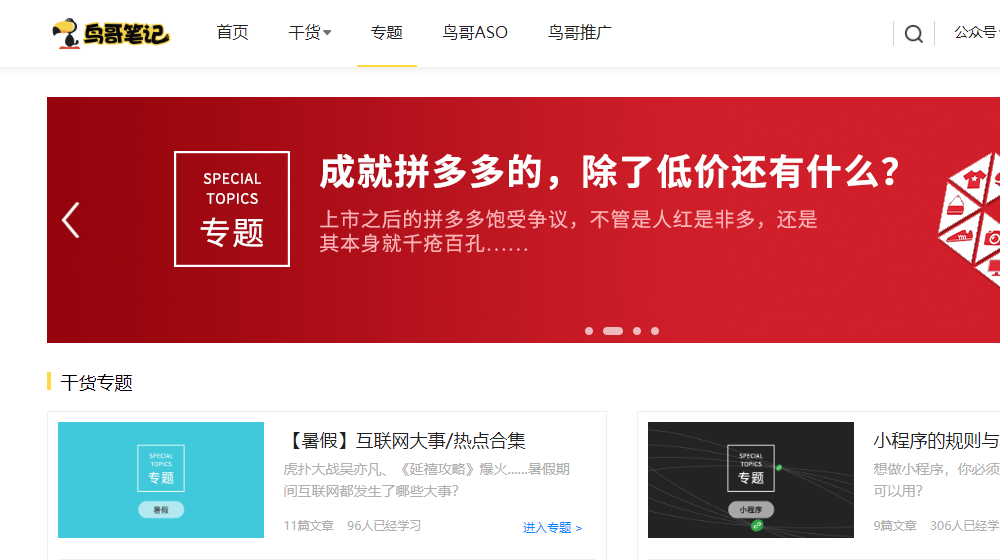1000x560 pixels.
Task: Click the 306人已经学 text
Action: click(x=965, y=526)
